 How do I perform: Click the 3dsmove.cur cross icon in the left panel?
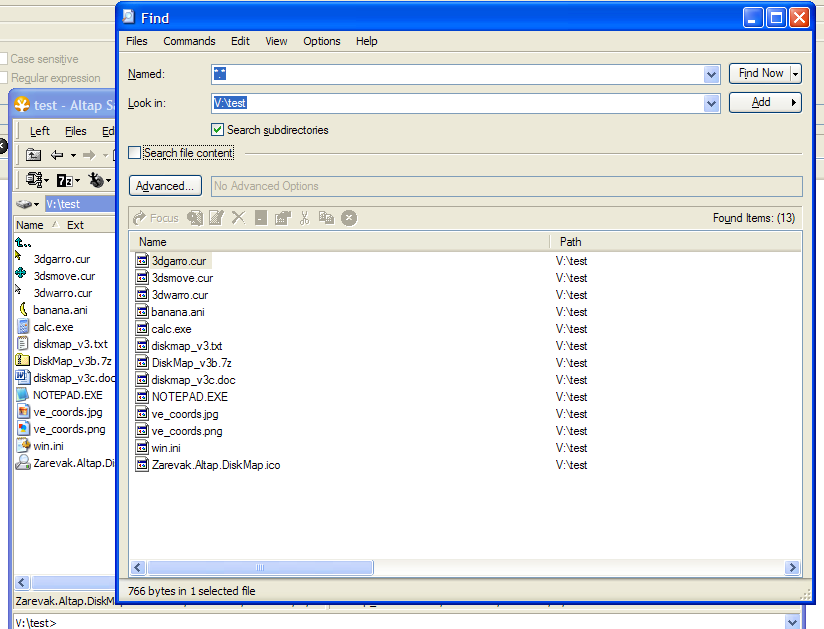21,274
